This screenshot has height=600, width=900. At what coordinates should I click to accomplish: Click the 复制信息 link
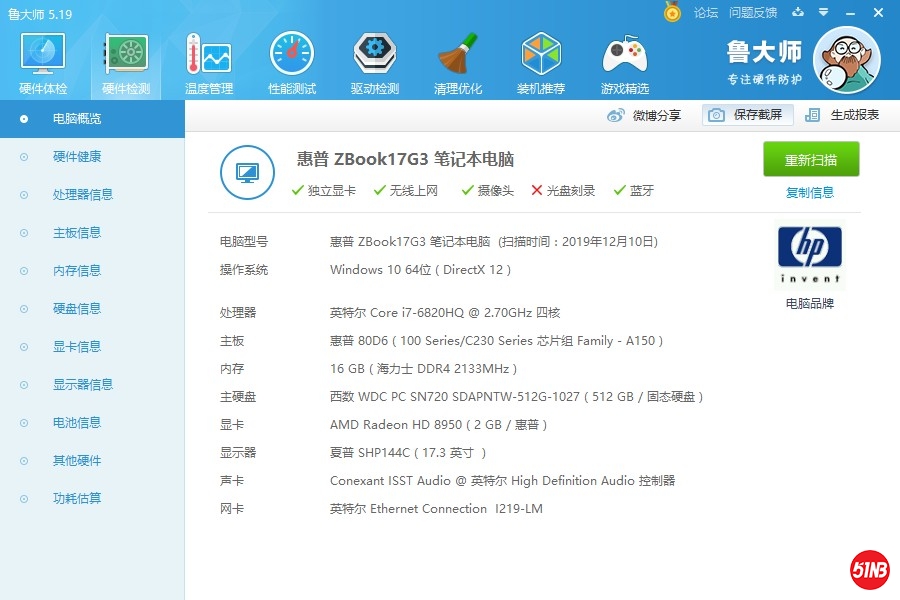click(x=810, y=193)
